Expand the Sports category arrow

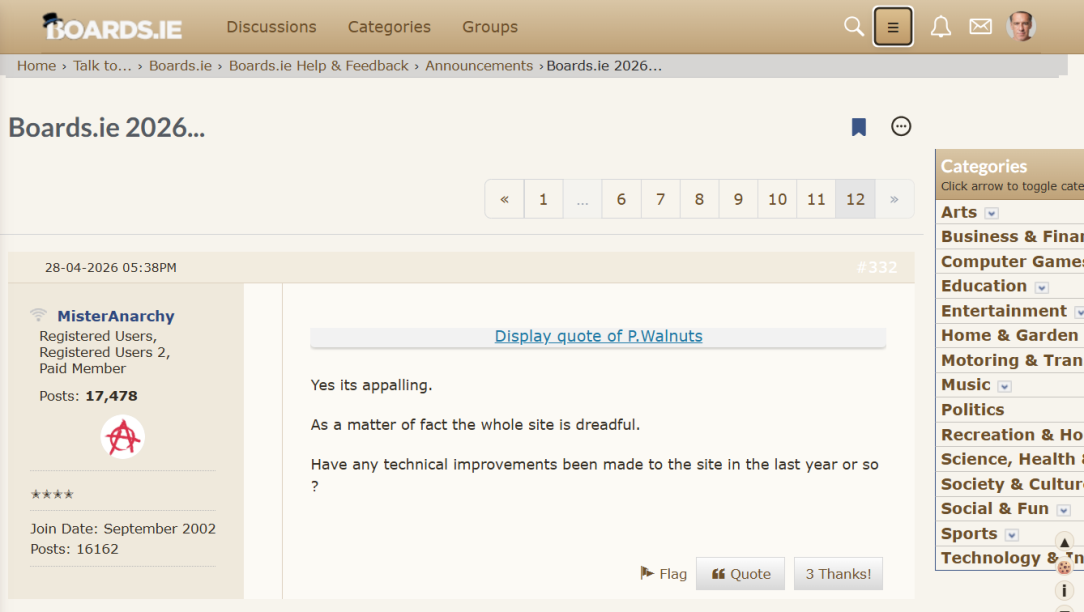tap(1011, 535)
